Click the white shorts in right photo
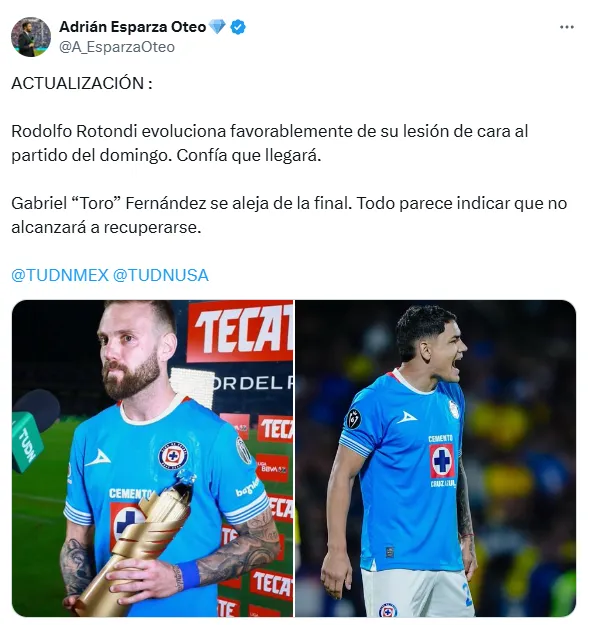This screenshot has width=589, height=625. click(x=418, y=593)
